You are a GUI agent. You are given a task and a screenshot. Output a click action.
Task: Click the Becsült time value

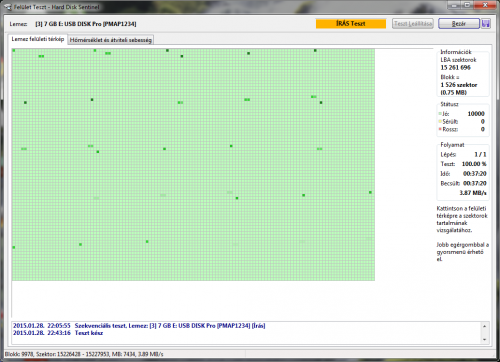(x=475, y=183)
